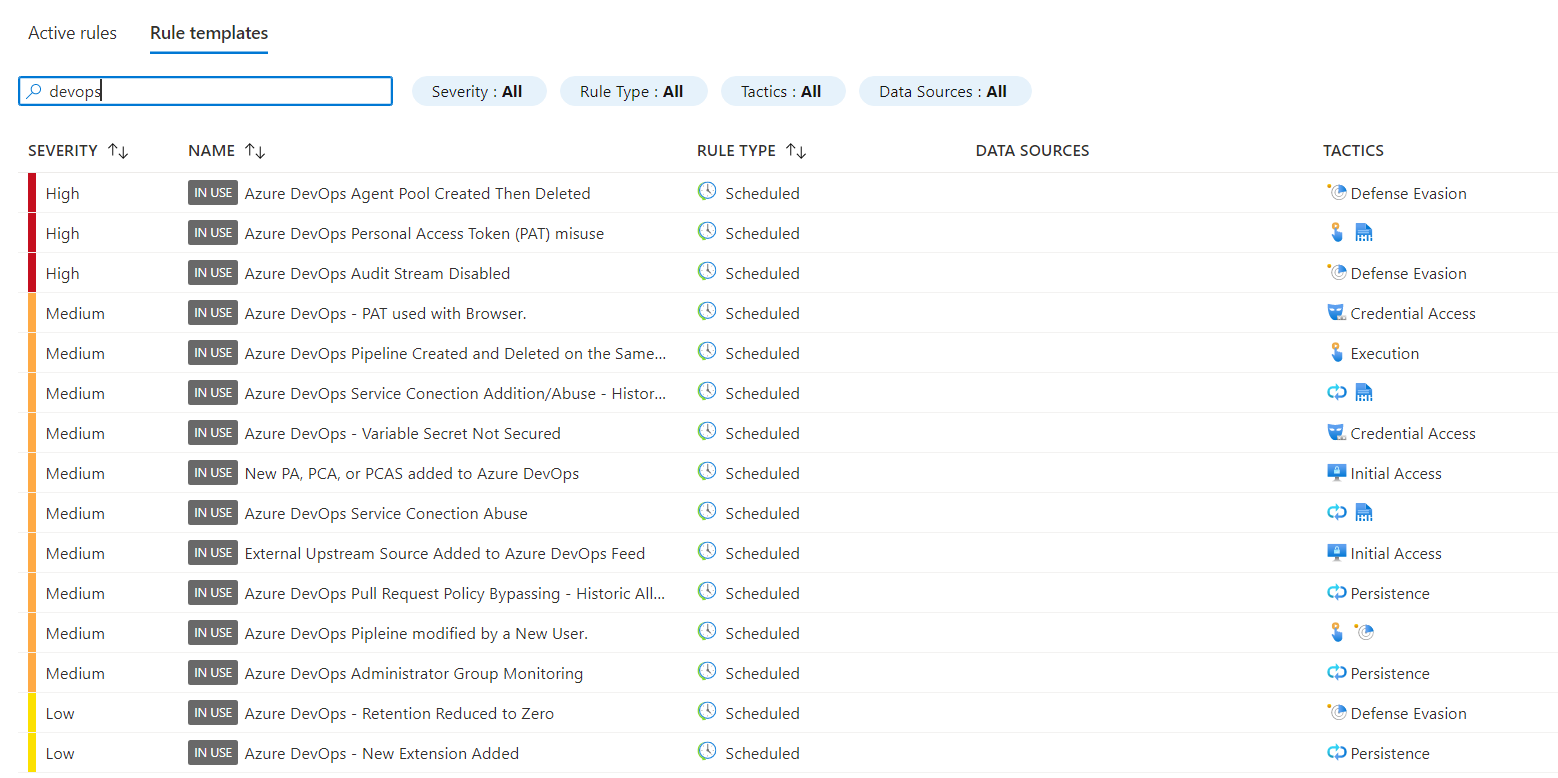Click the Defense Evasion icon in Agent Pool row
Screen dimensions: 1558x778
[1337, 192]
